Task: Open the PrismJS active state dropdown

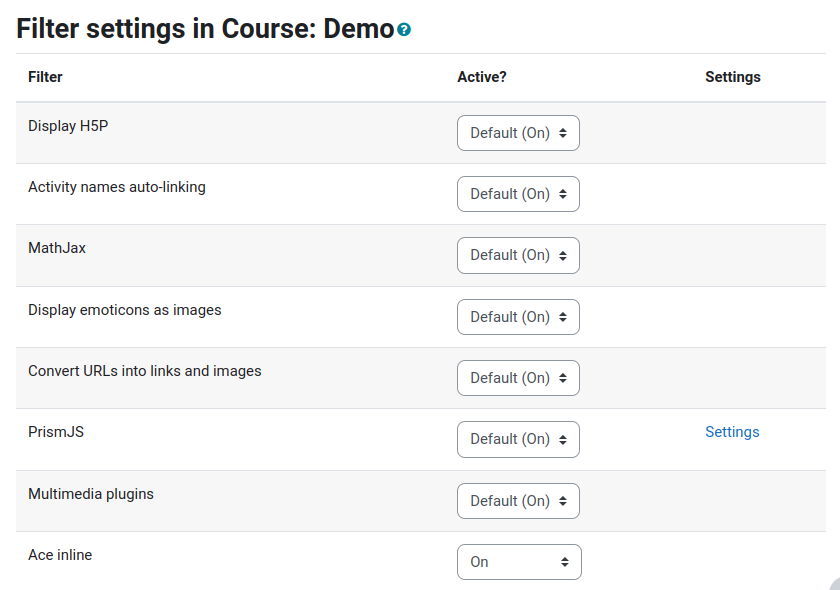Action: [518, 439]
